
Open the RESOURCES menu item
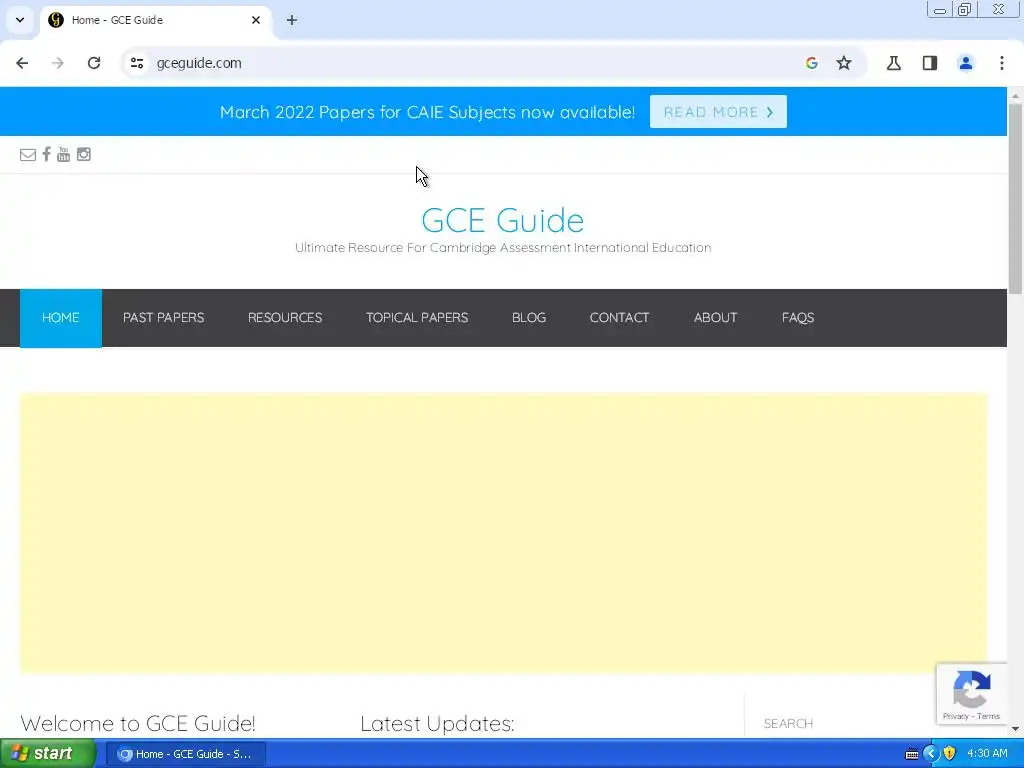(x=285, y=318)
